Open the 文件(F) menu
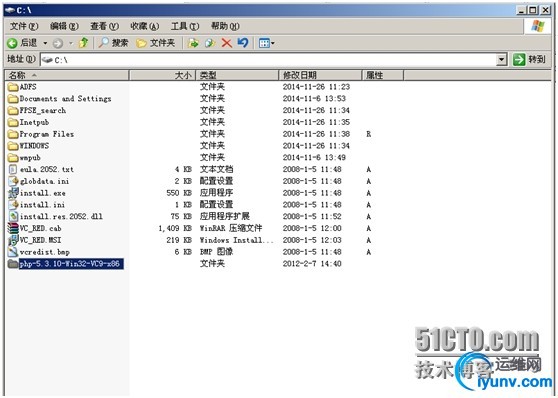558x398 pixels. [24, 26]
